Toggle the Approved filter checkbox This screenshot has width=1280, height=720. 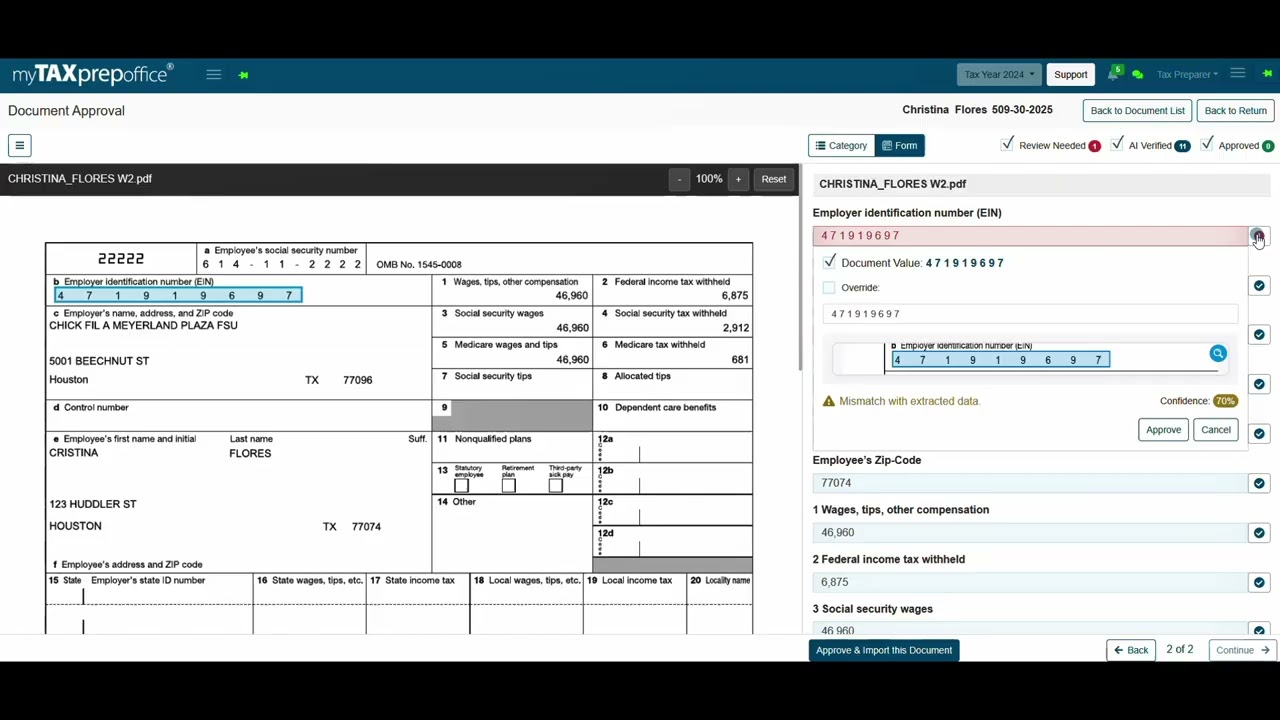[1207, 145]
